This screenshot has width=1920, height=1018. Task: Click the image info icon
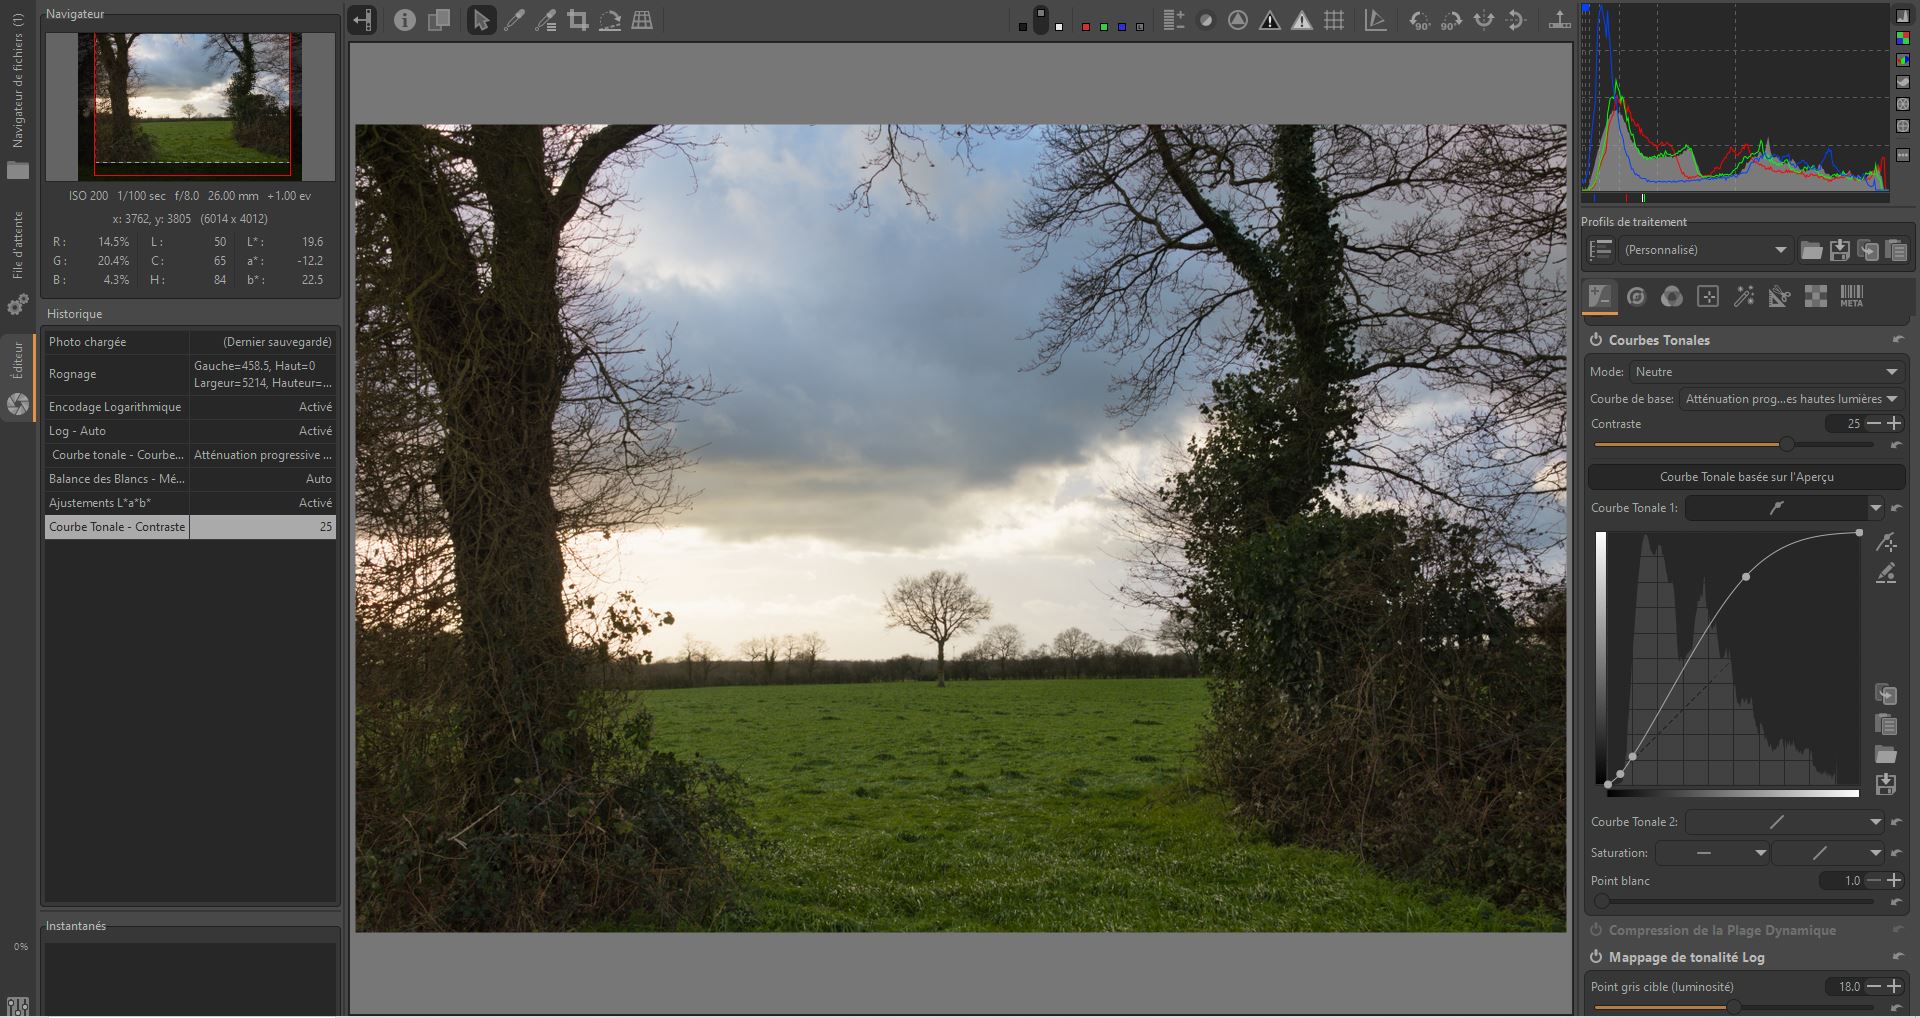pos(404,20)
